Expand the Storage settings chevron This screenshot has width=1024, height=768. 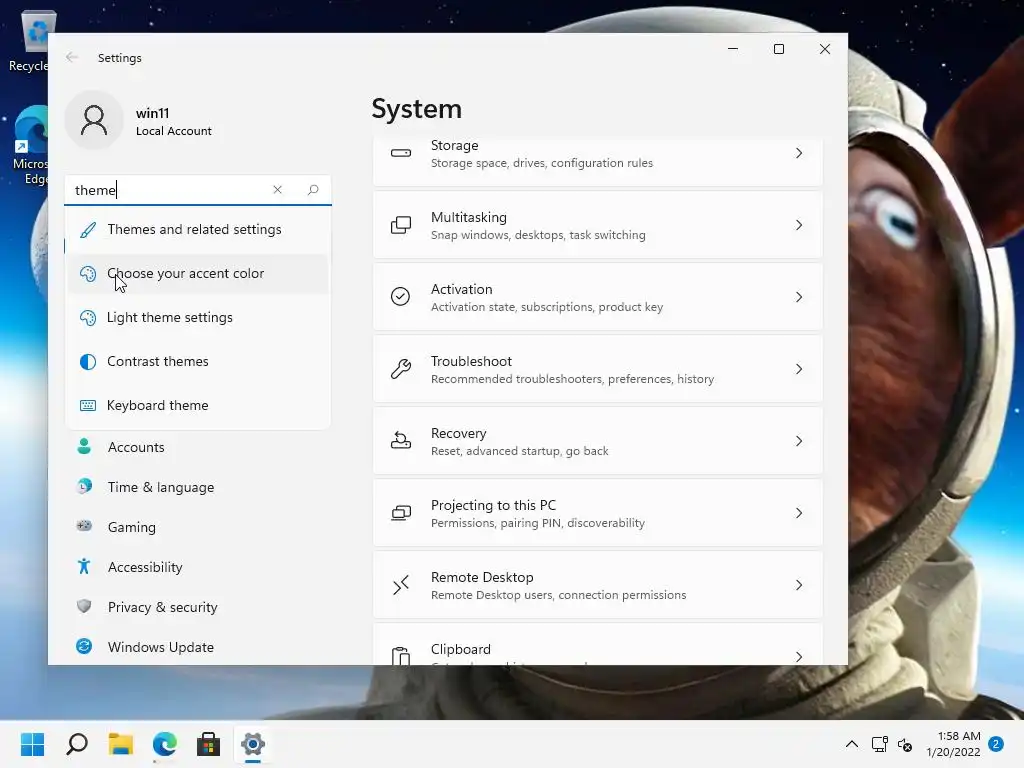[x=799, y=153]
